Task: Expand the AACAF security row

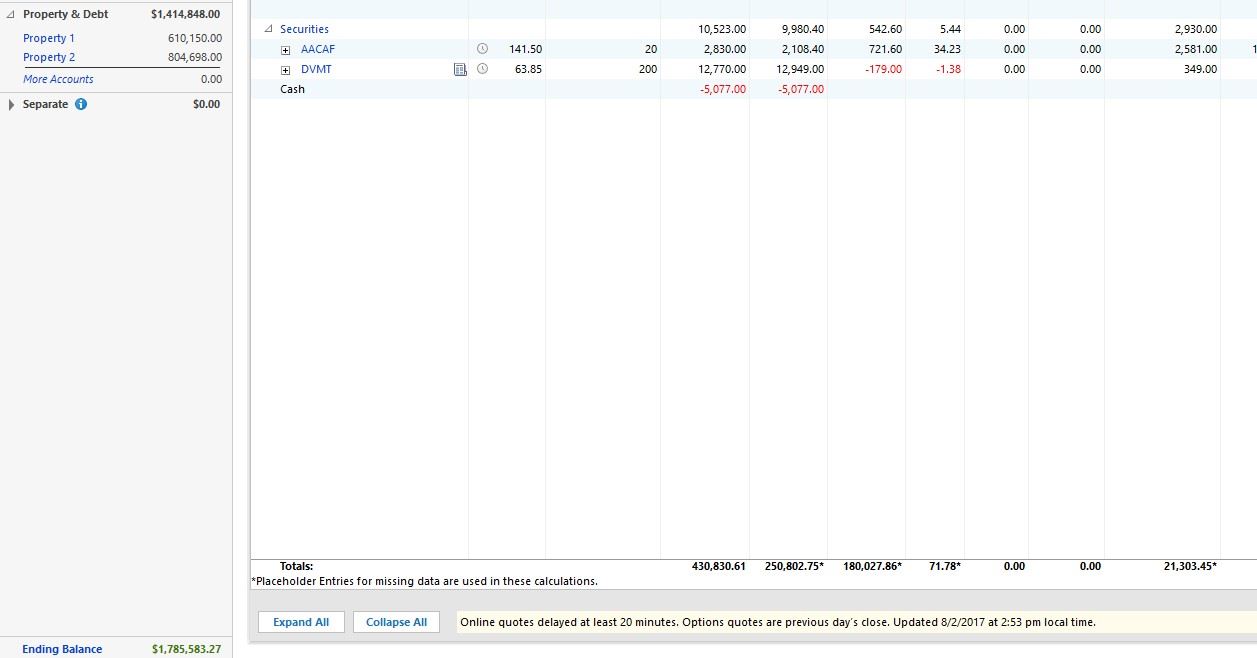Action: coord(285,49)
